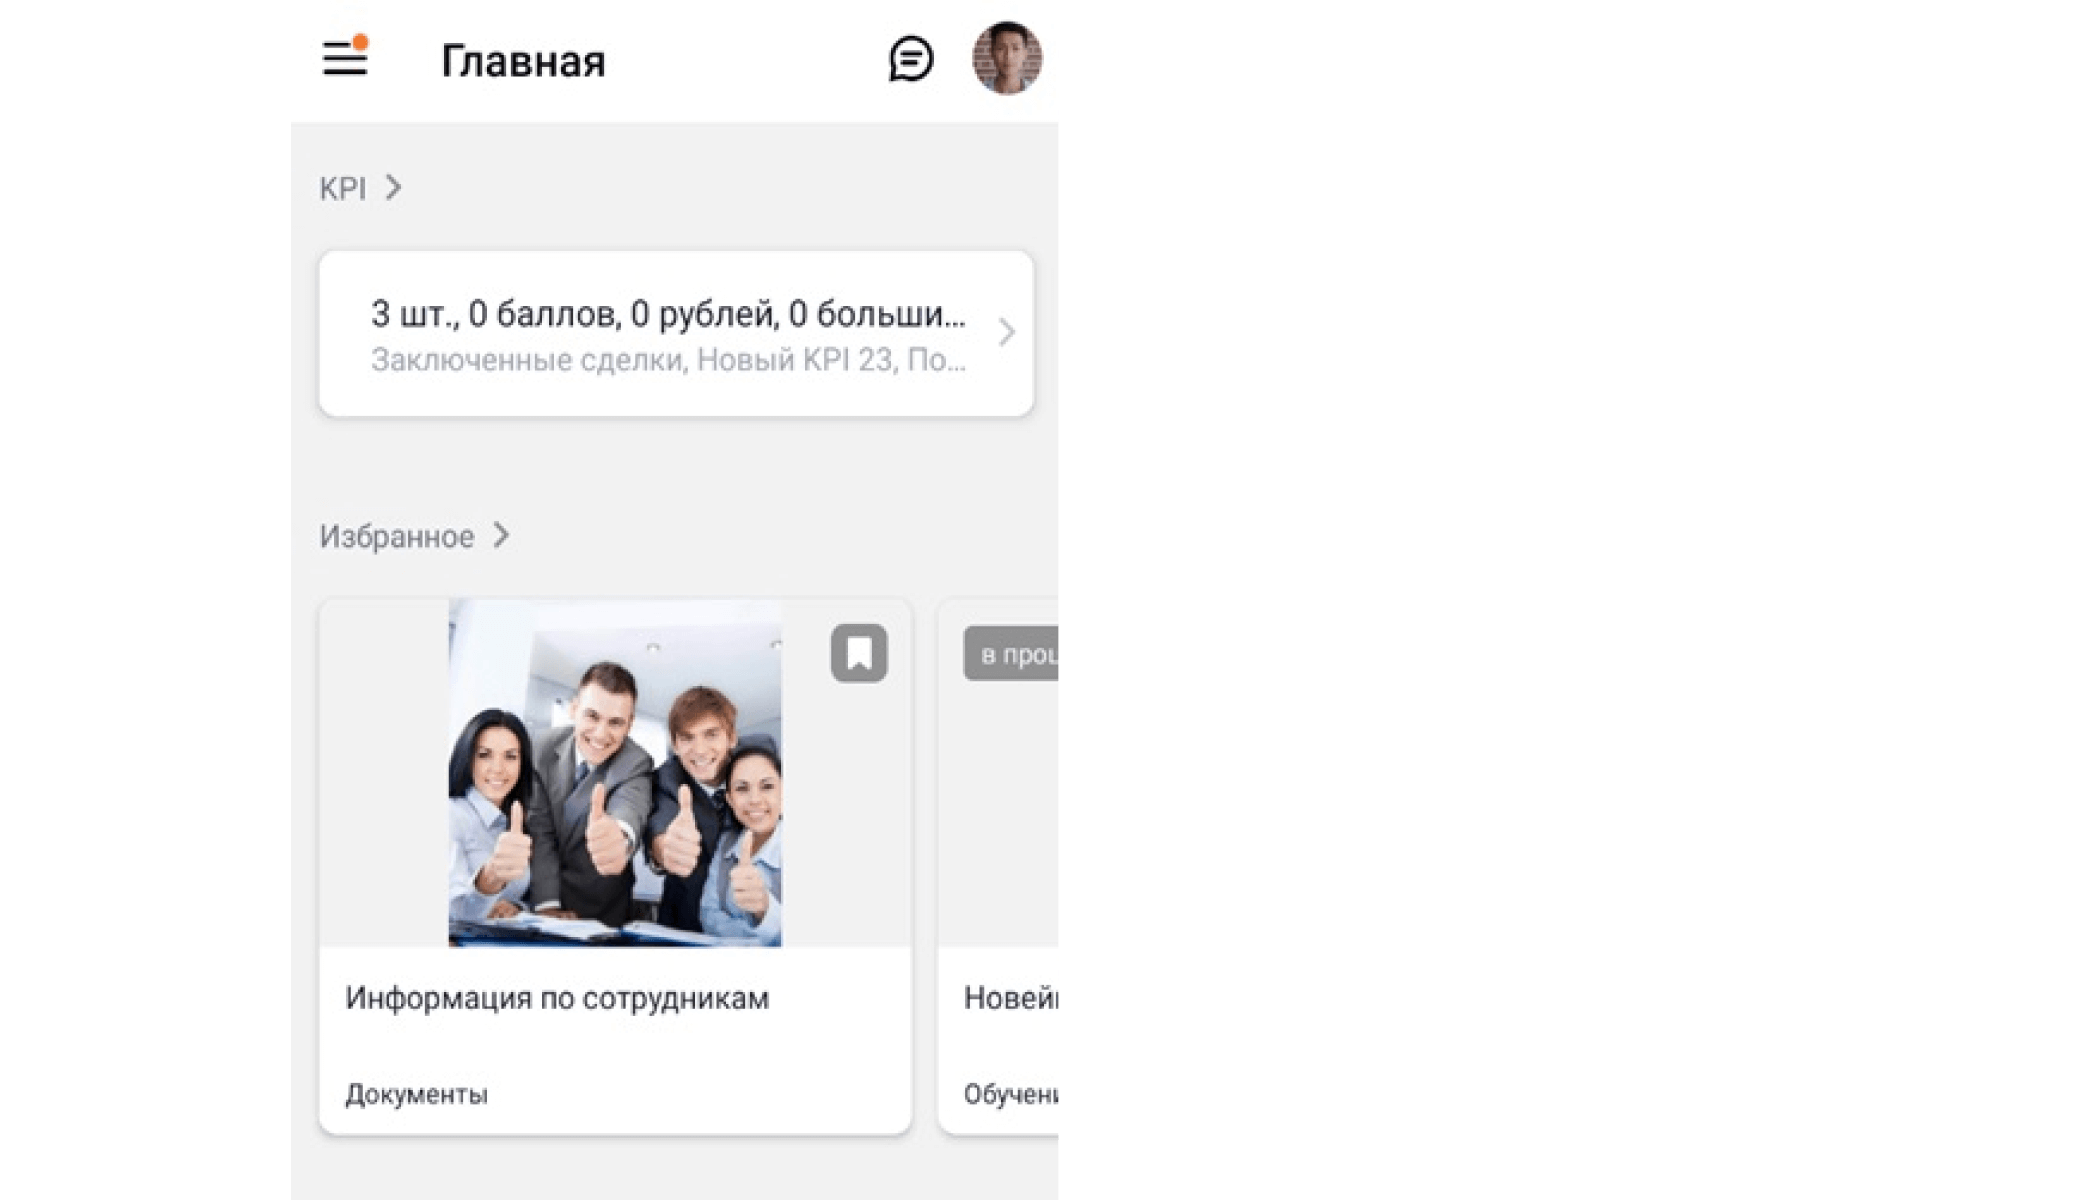Open the chat messages icon
The width and height of the screenshot is (2091, 1200).
pos(911,59)
